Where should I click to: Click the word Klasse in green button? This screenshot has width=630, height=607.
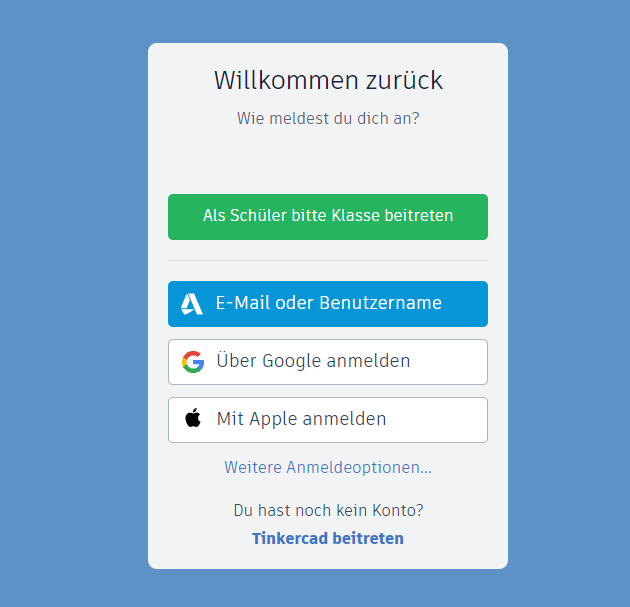[356, 215]
